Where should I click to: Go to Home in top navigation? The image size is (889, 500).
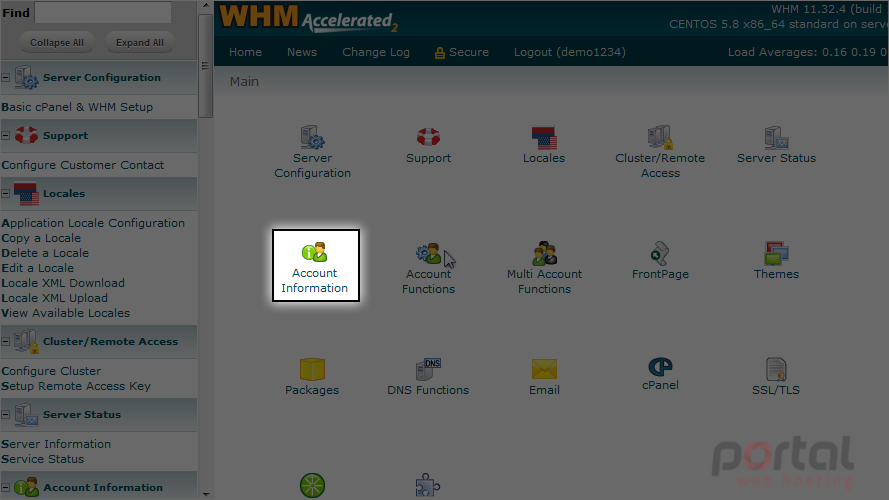point(245,52)
